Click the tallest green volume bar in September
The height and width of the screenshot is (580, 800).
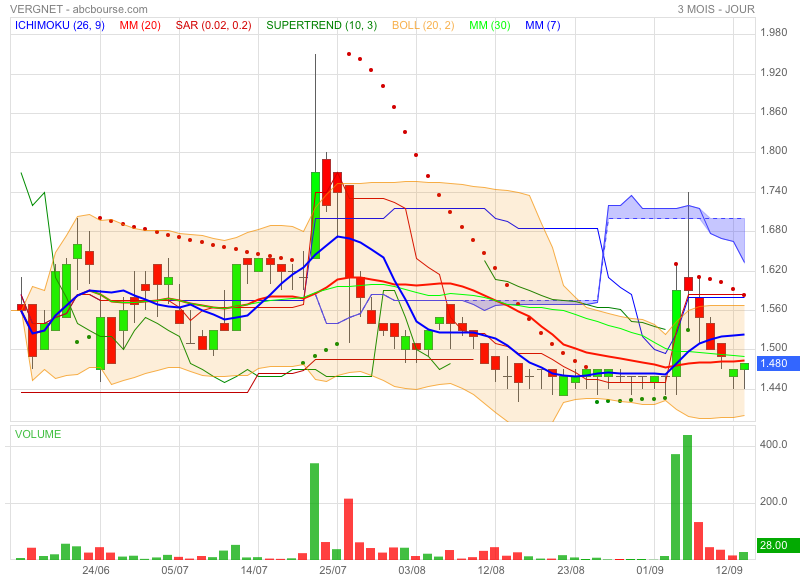point(687,497)
